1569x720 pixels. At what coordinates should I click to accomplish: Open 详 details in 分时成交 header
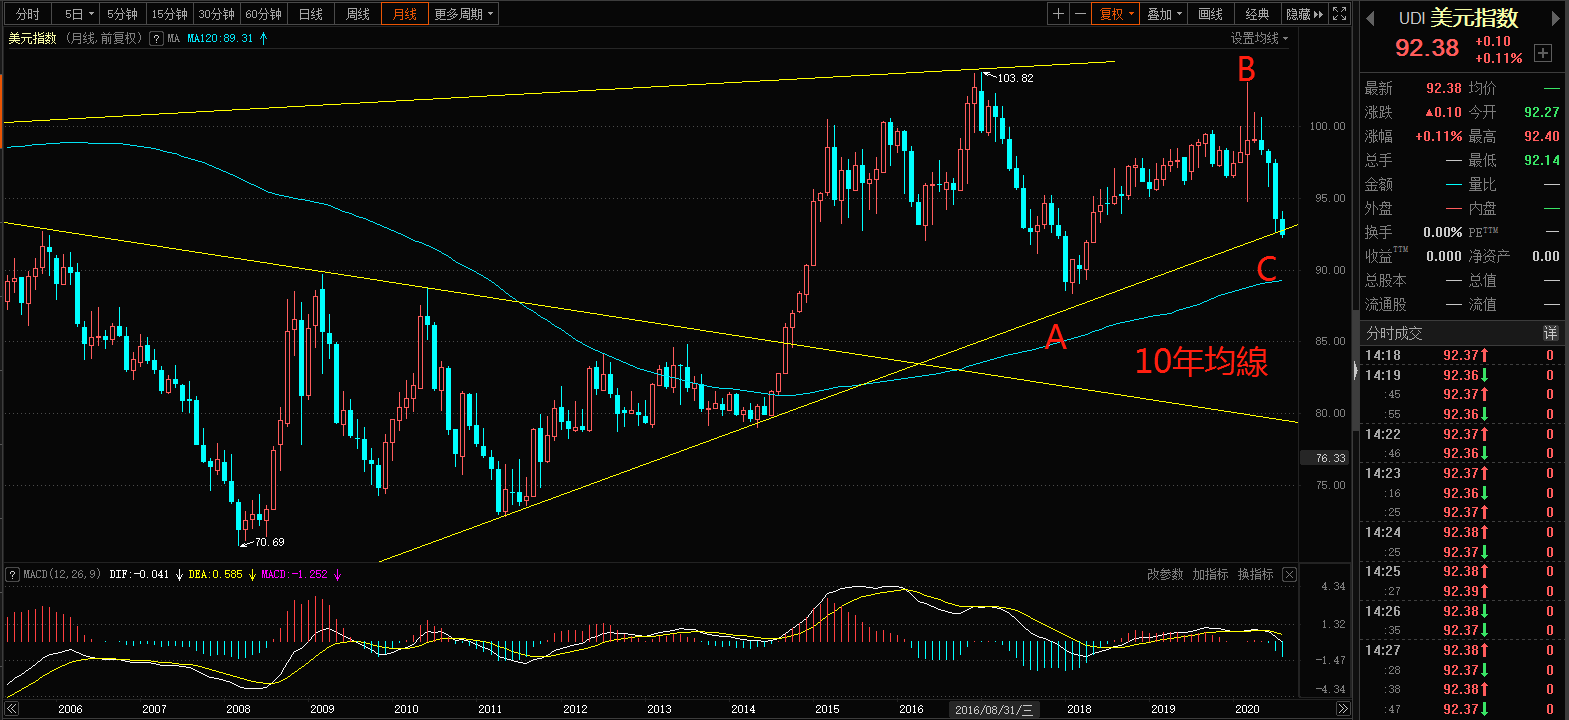pos(1550,333)
